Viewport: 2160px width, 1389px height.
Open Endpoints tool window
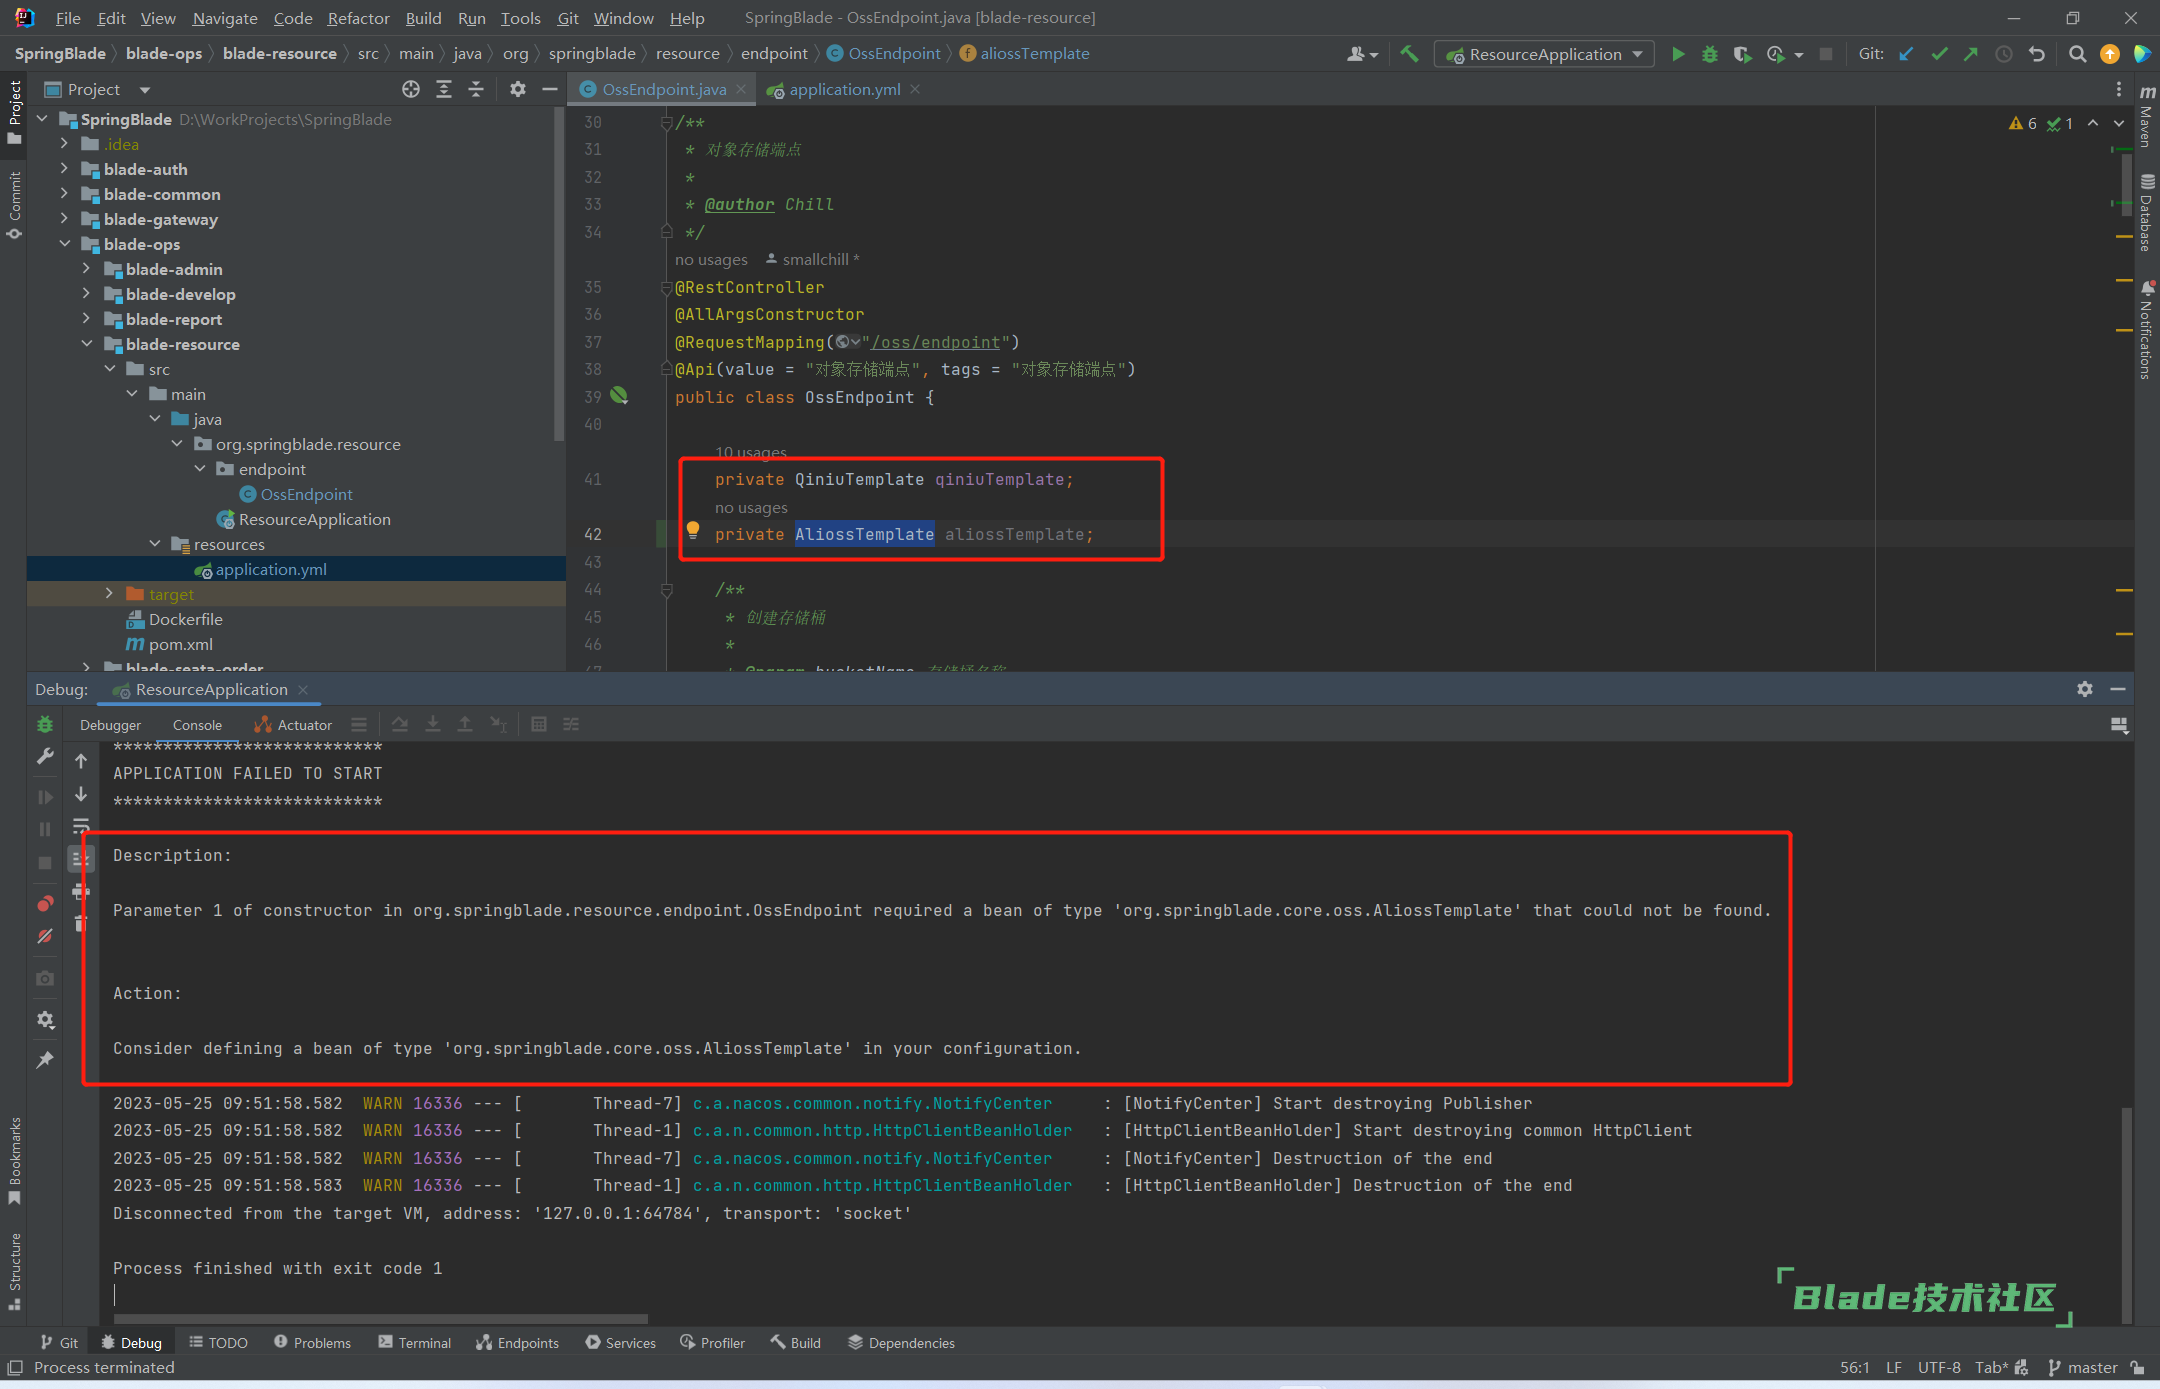517,1342
